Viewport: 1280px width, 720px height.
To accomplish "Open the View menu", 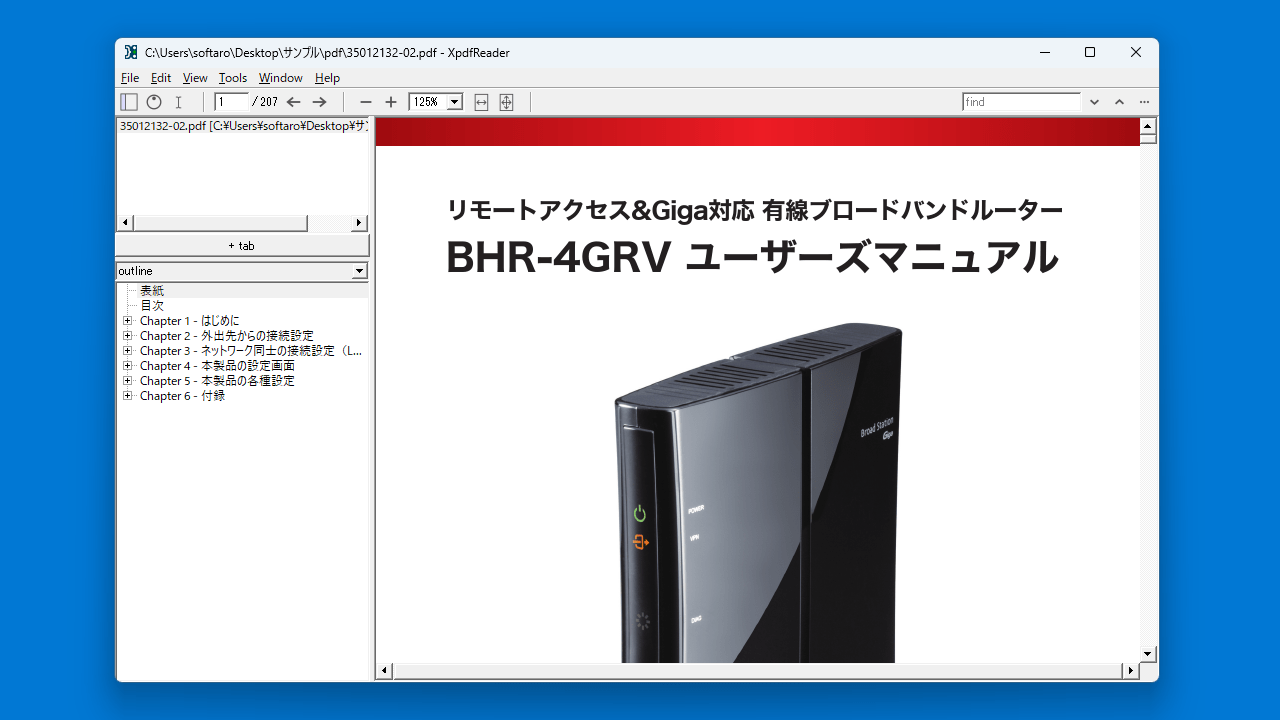I will (x=195, y=78).
